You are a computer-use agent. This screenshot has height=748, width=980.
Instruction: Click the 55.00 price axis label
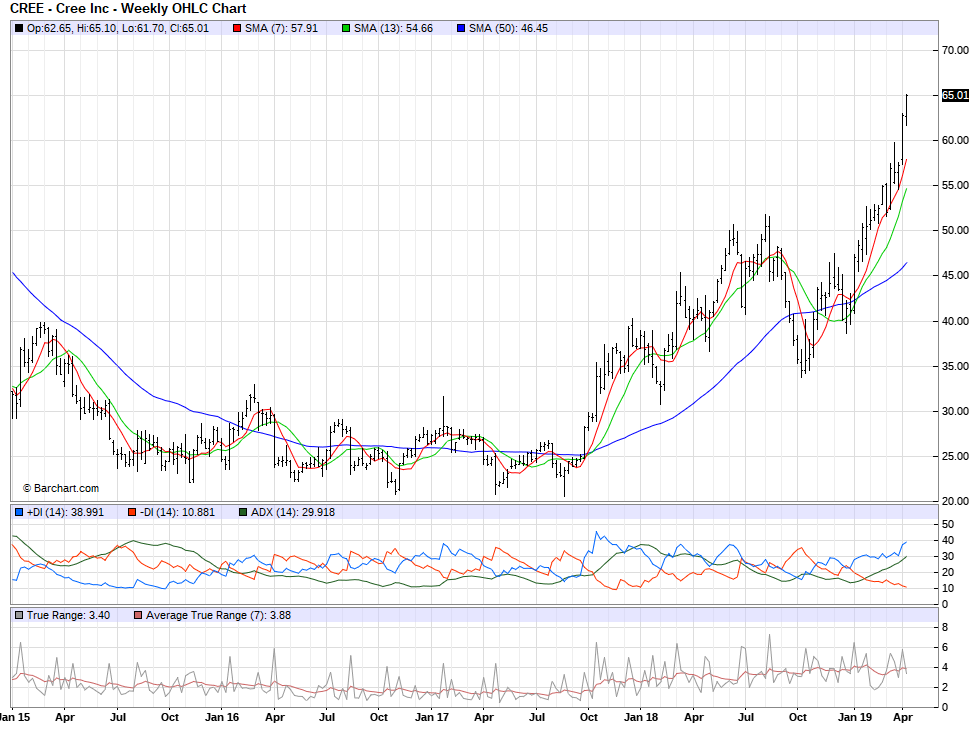point(955,186)
